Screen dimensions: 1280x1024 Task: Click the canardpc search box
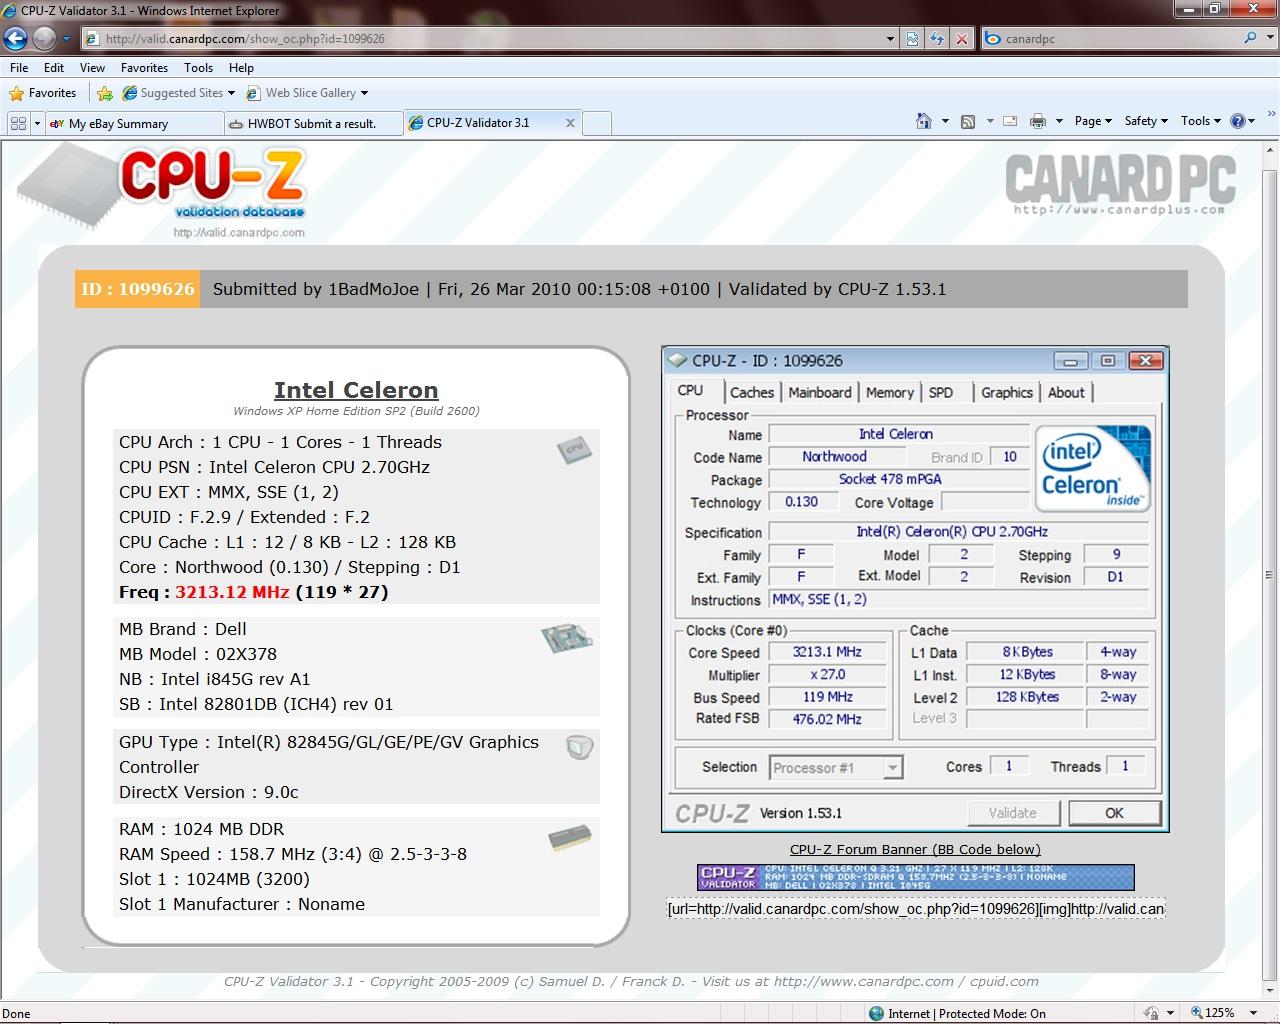tap(1111, 39)
